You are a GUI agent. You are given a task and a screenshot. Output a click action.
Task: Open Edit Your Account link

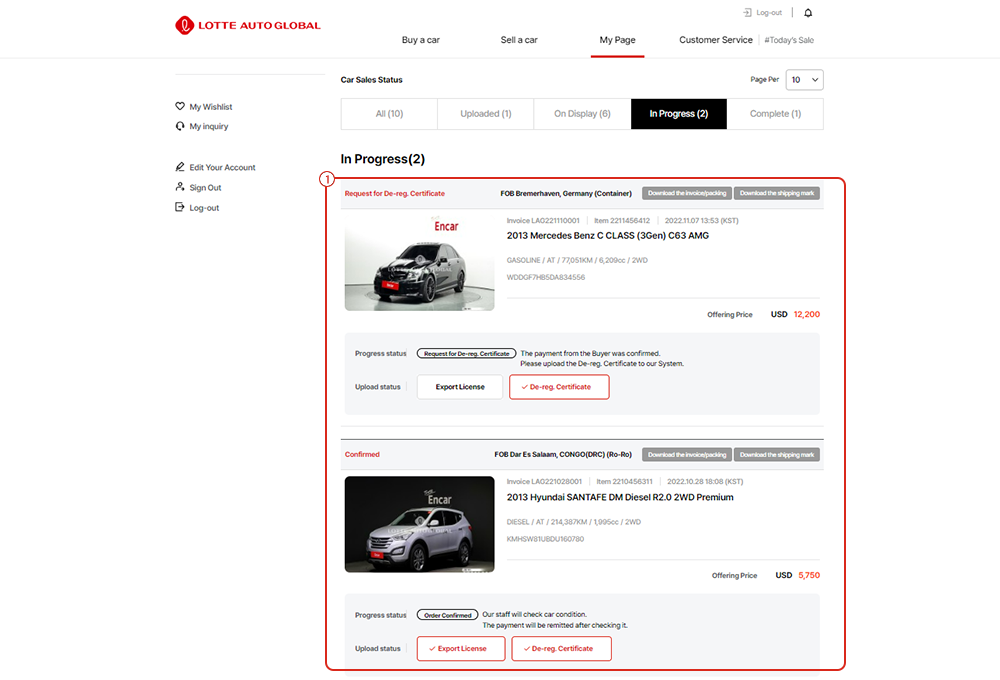tap(222, 167)
